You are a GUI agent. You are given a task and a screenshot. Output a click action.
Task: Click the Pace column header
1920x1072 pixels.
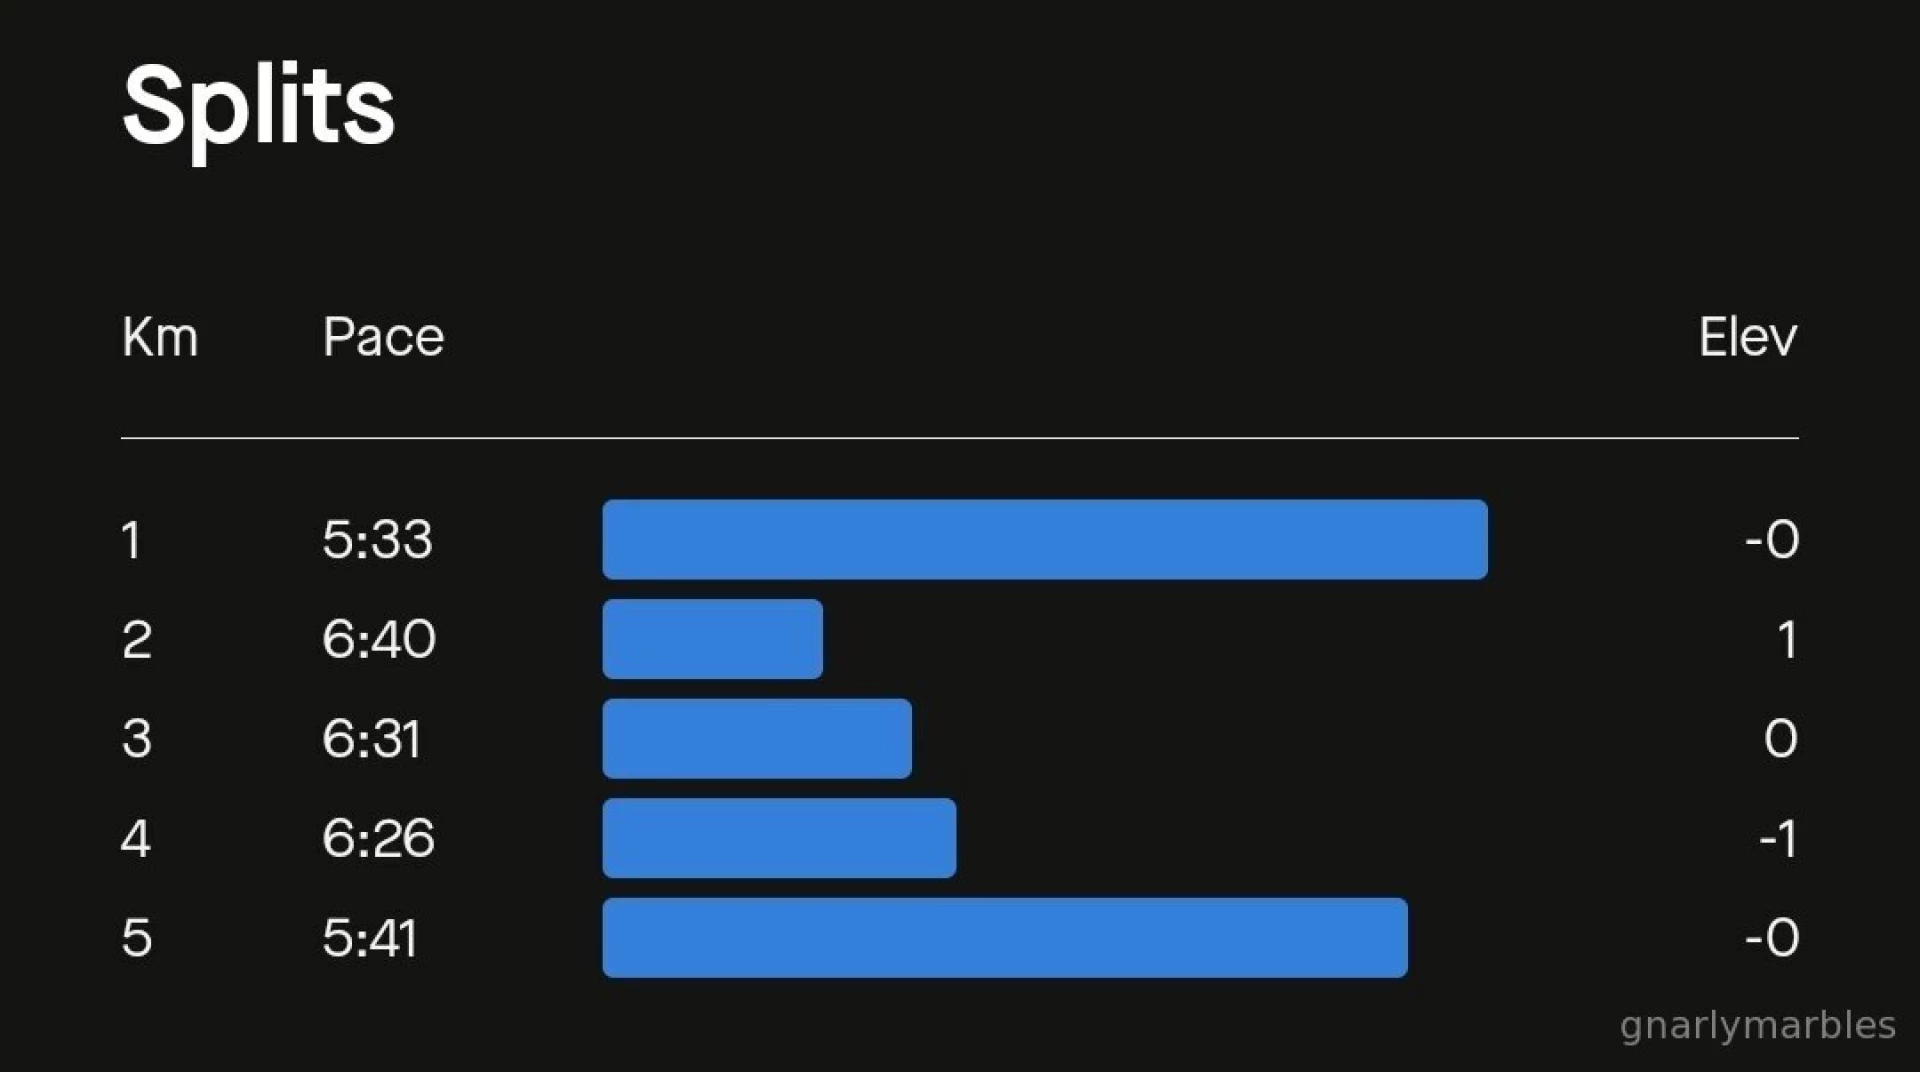[383, 337]
